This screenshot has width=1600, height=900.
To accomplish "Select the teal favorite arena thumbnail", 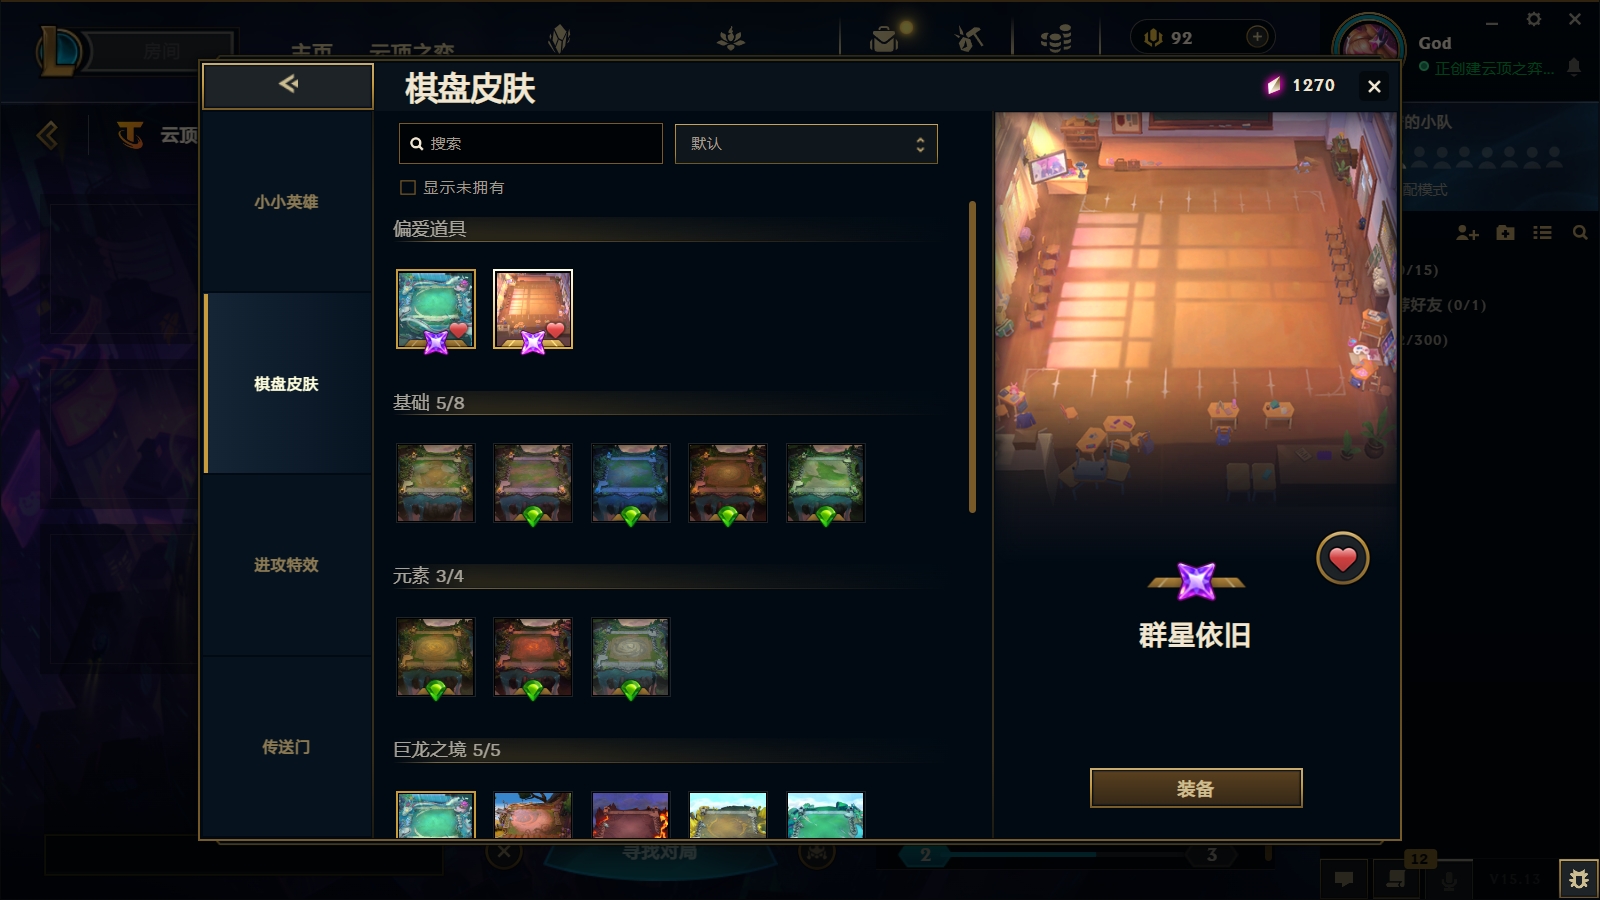I will point(436,309).
